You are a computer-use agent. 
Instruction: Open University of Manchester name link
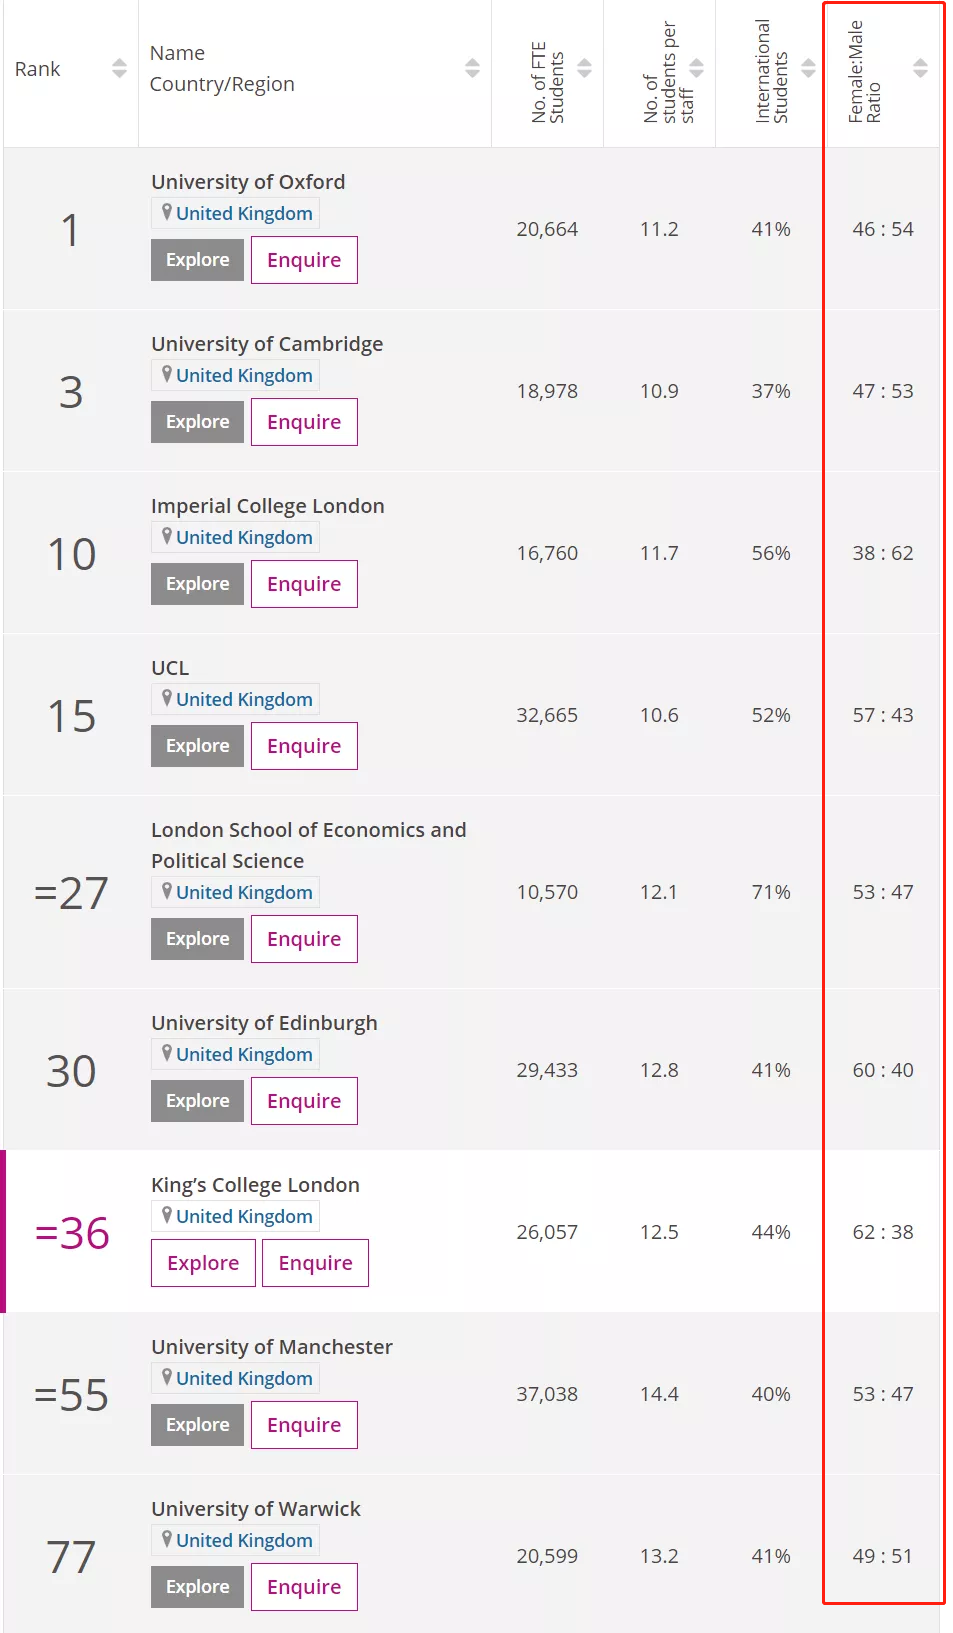[272, 1347]
